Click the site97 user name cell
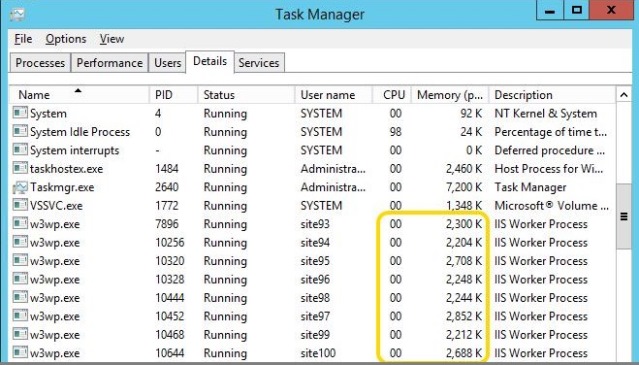 click(x=315, y=317)
